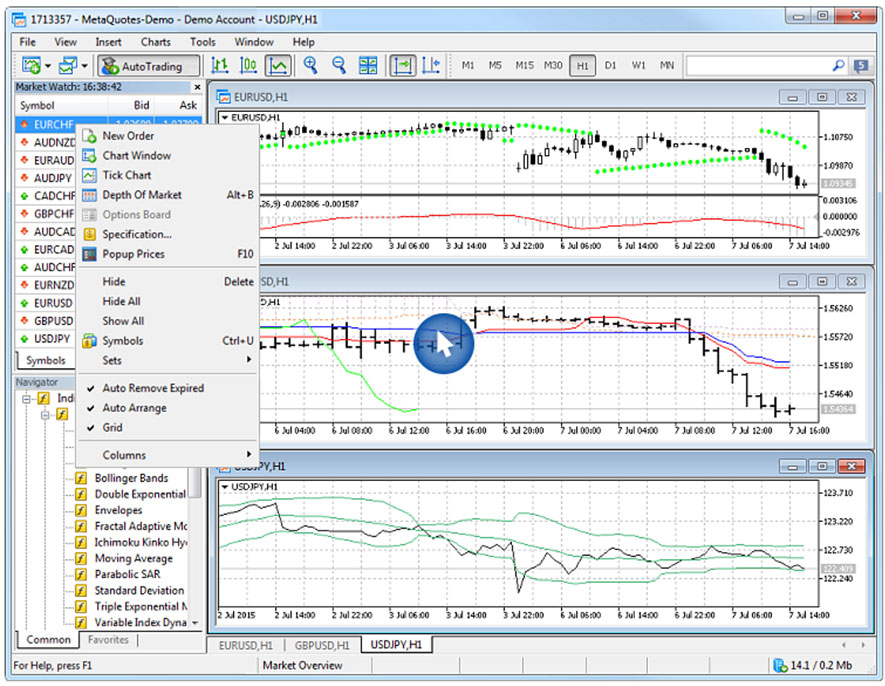Image resolution: width=885 pixels, height=686 pixels.
Task: Choose Show All in the context menu
Action: pyautogui.click(x=168, y=321)
